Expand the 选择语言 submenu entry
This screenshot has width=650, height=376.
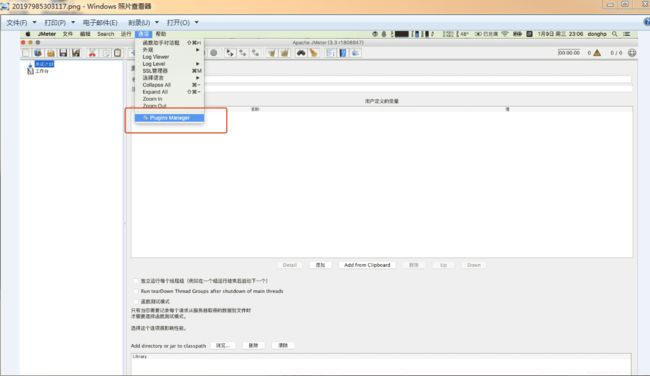[169, 78]
